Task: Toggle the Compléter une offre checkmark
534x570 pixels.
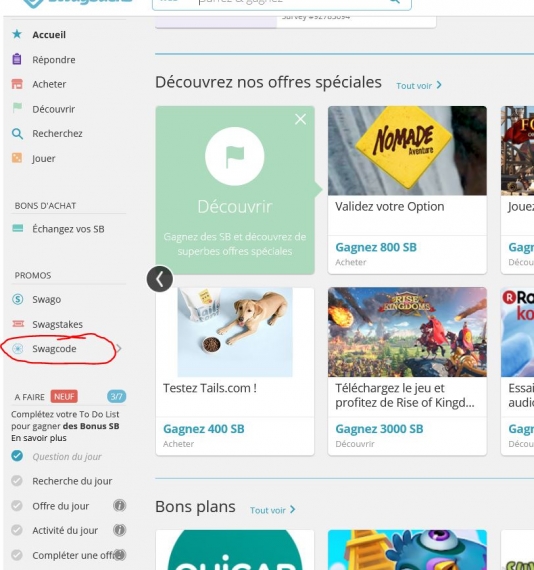Action: point(17,555)
